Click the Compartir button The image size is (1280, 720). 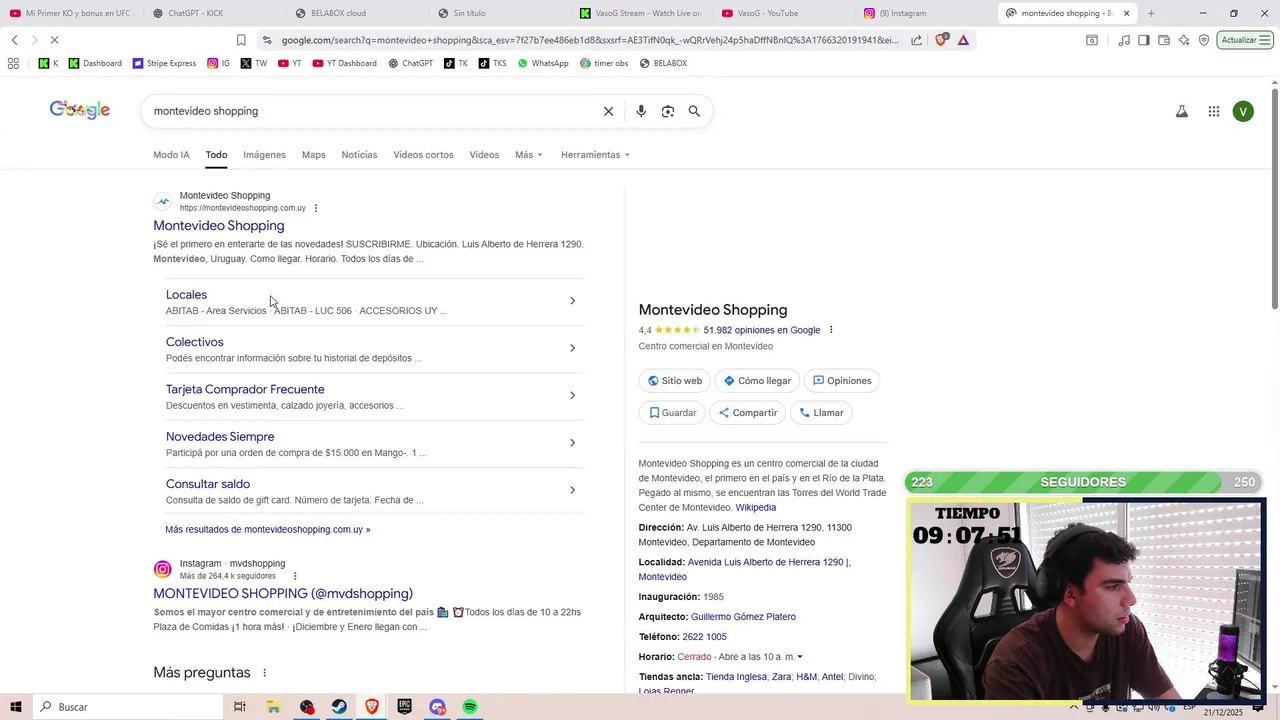click(747, 413)
